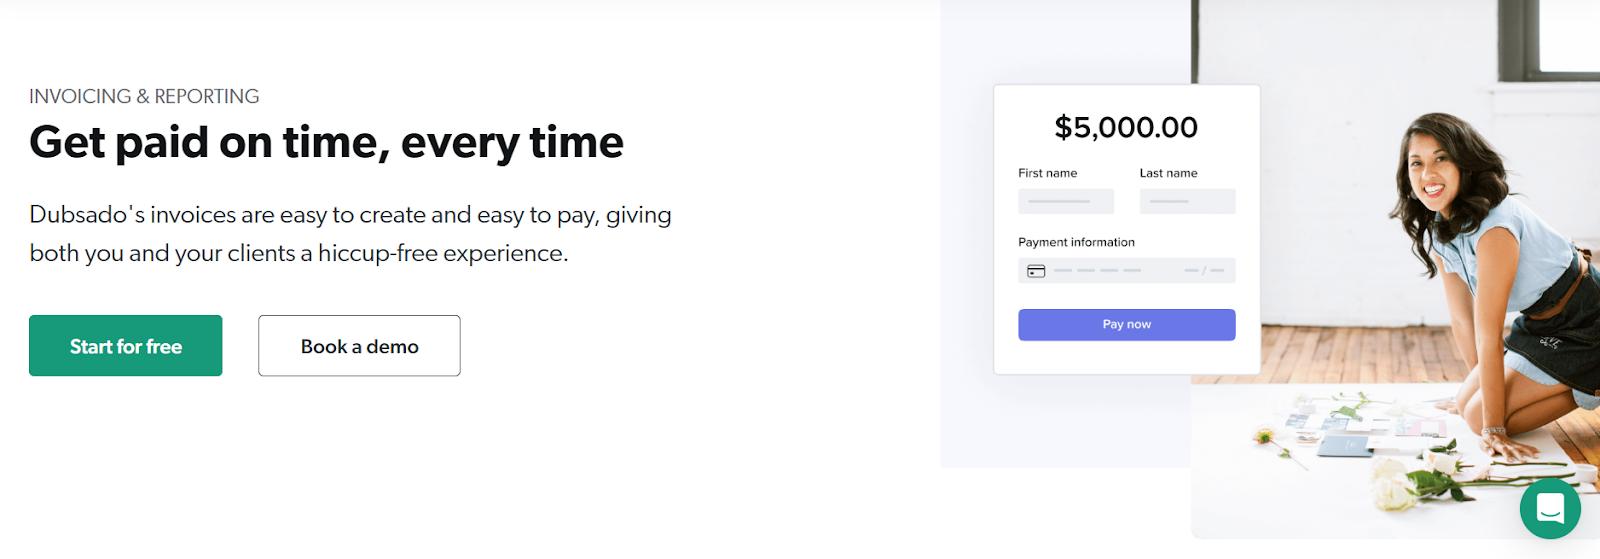Click the INVOICING & REPORTING label
Screen dimensions: 1600x559
click(144, 96)
